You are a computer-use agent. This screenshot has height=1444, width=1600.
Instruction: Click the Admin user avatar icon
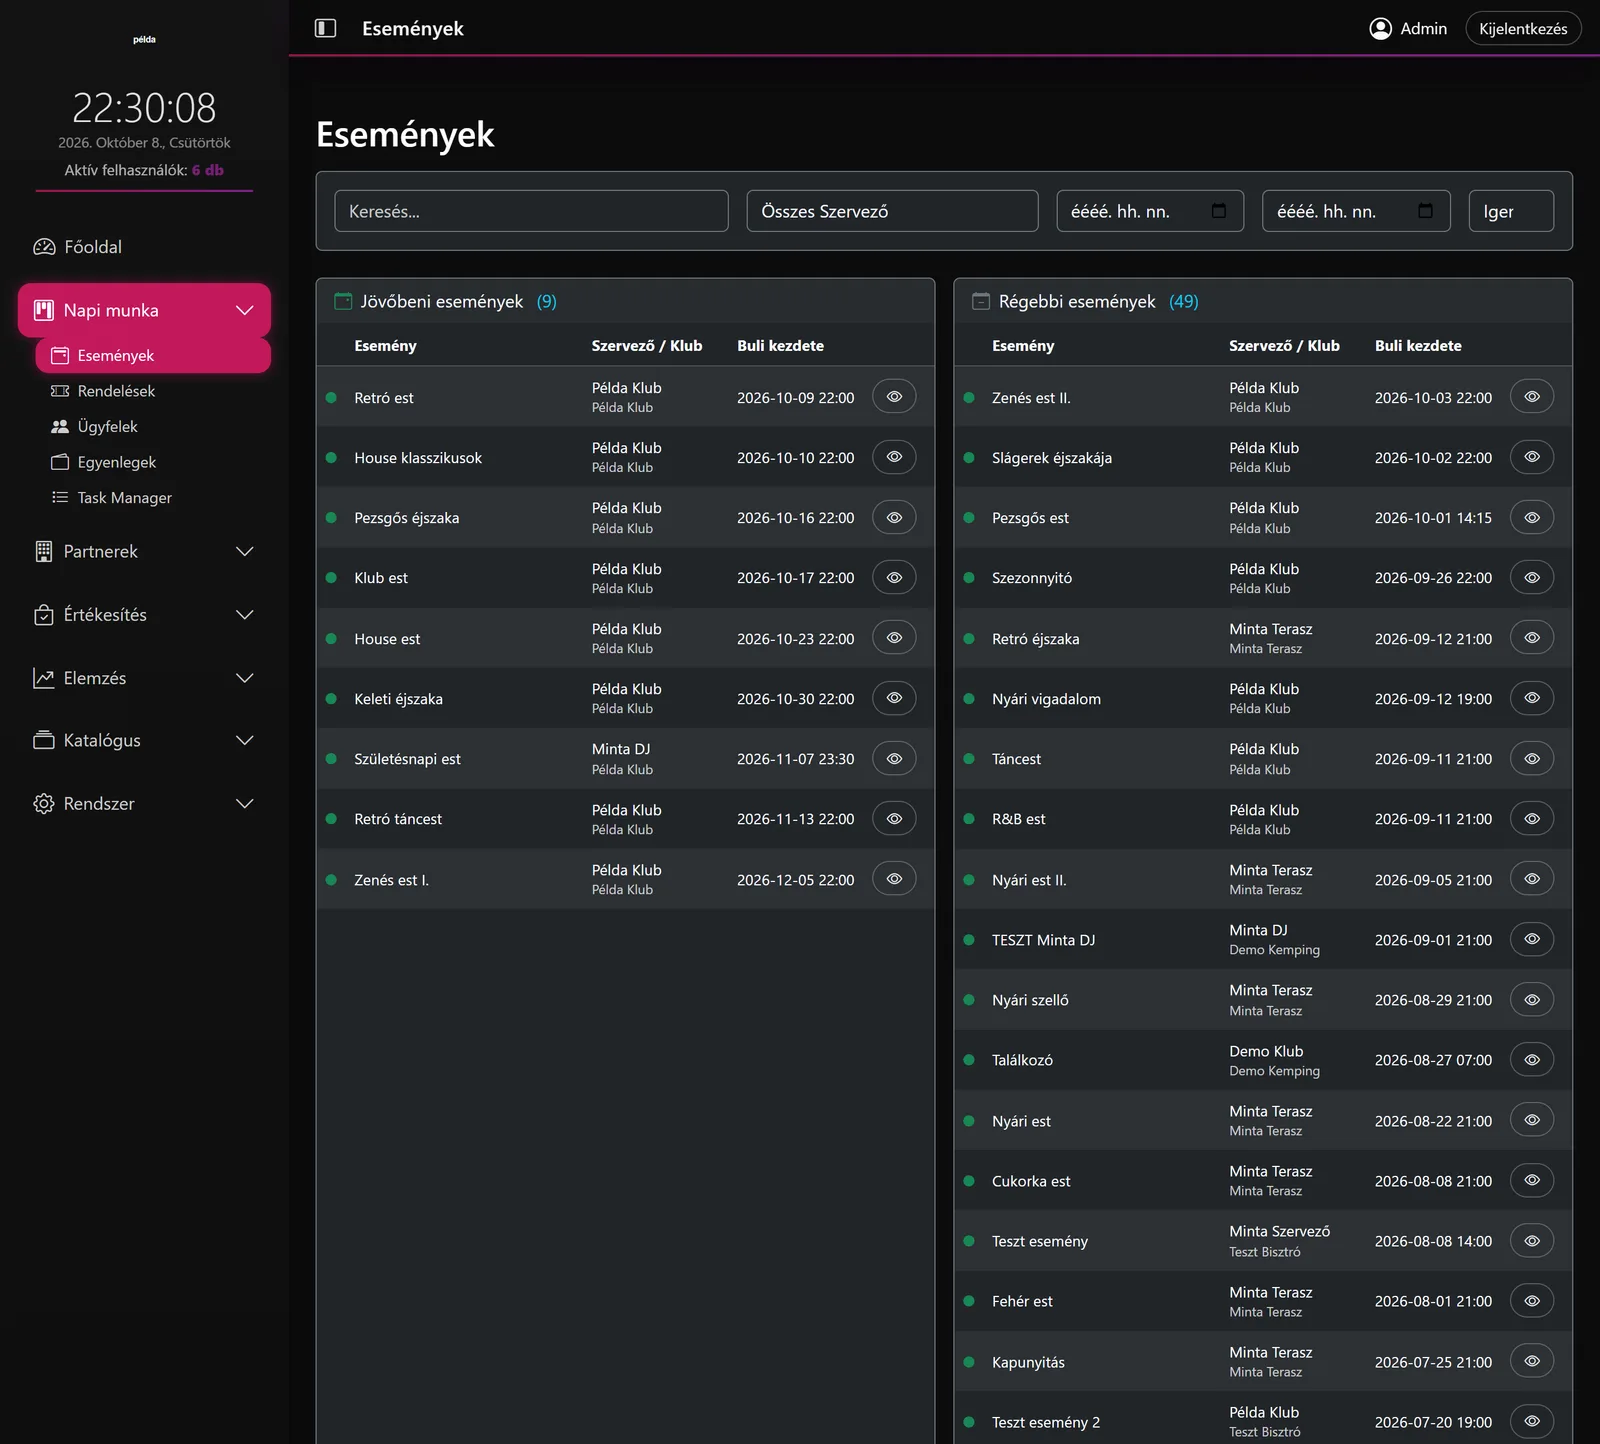coord(1380,28)
